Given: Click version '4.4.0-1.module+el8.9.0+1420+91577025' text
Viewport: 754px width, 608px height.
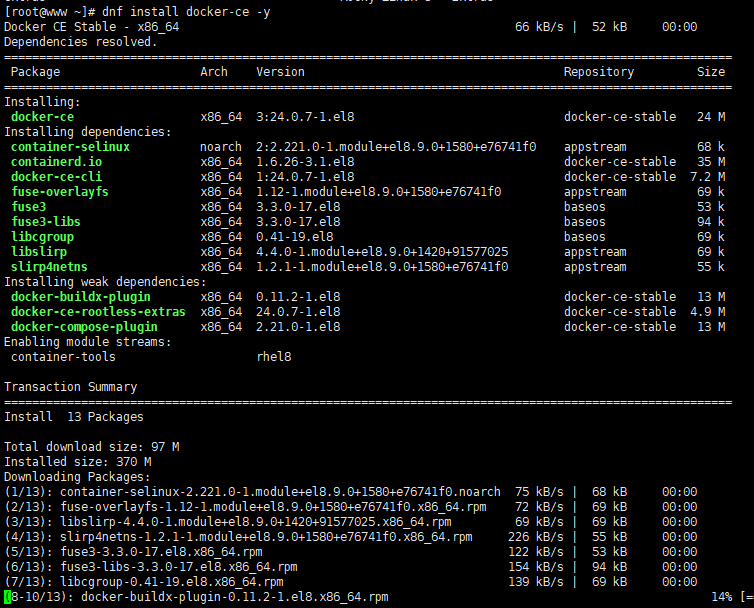Looking at the screenshot, I should pos(382,252).
